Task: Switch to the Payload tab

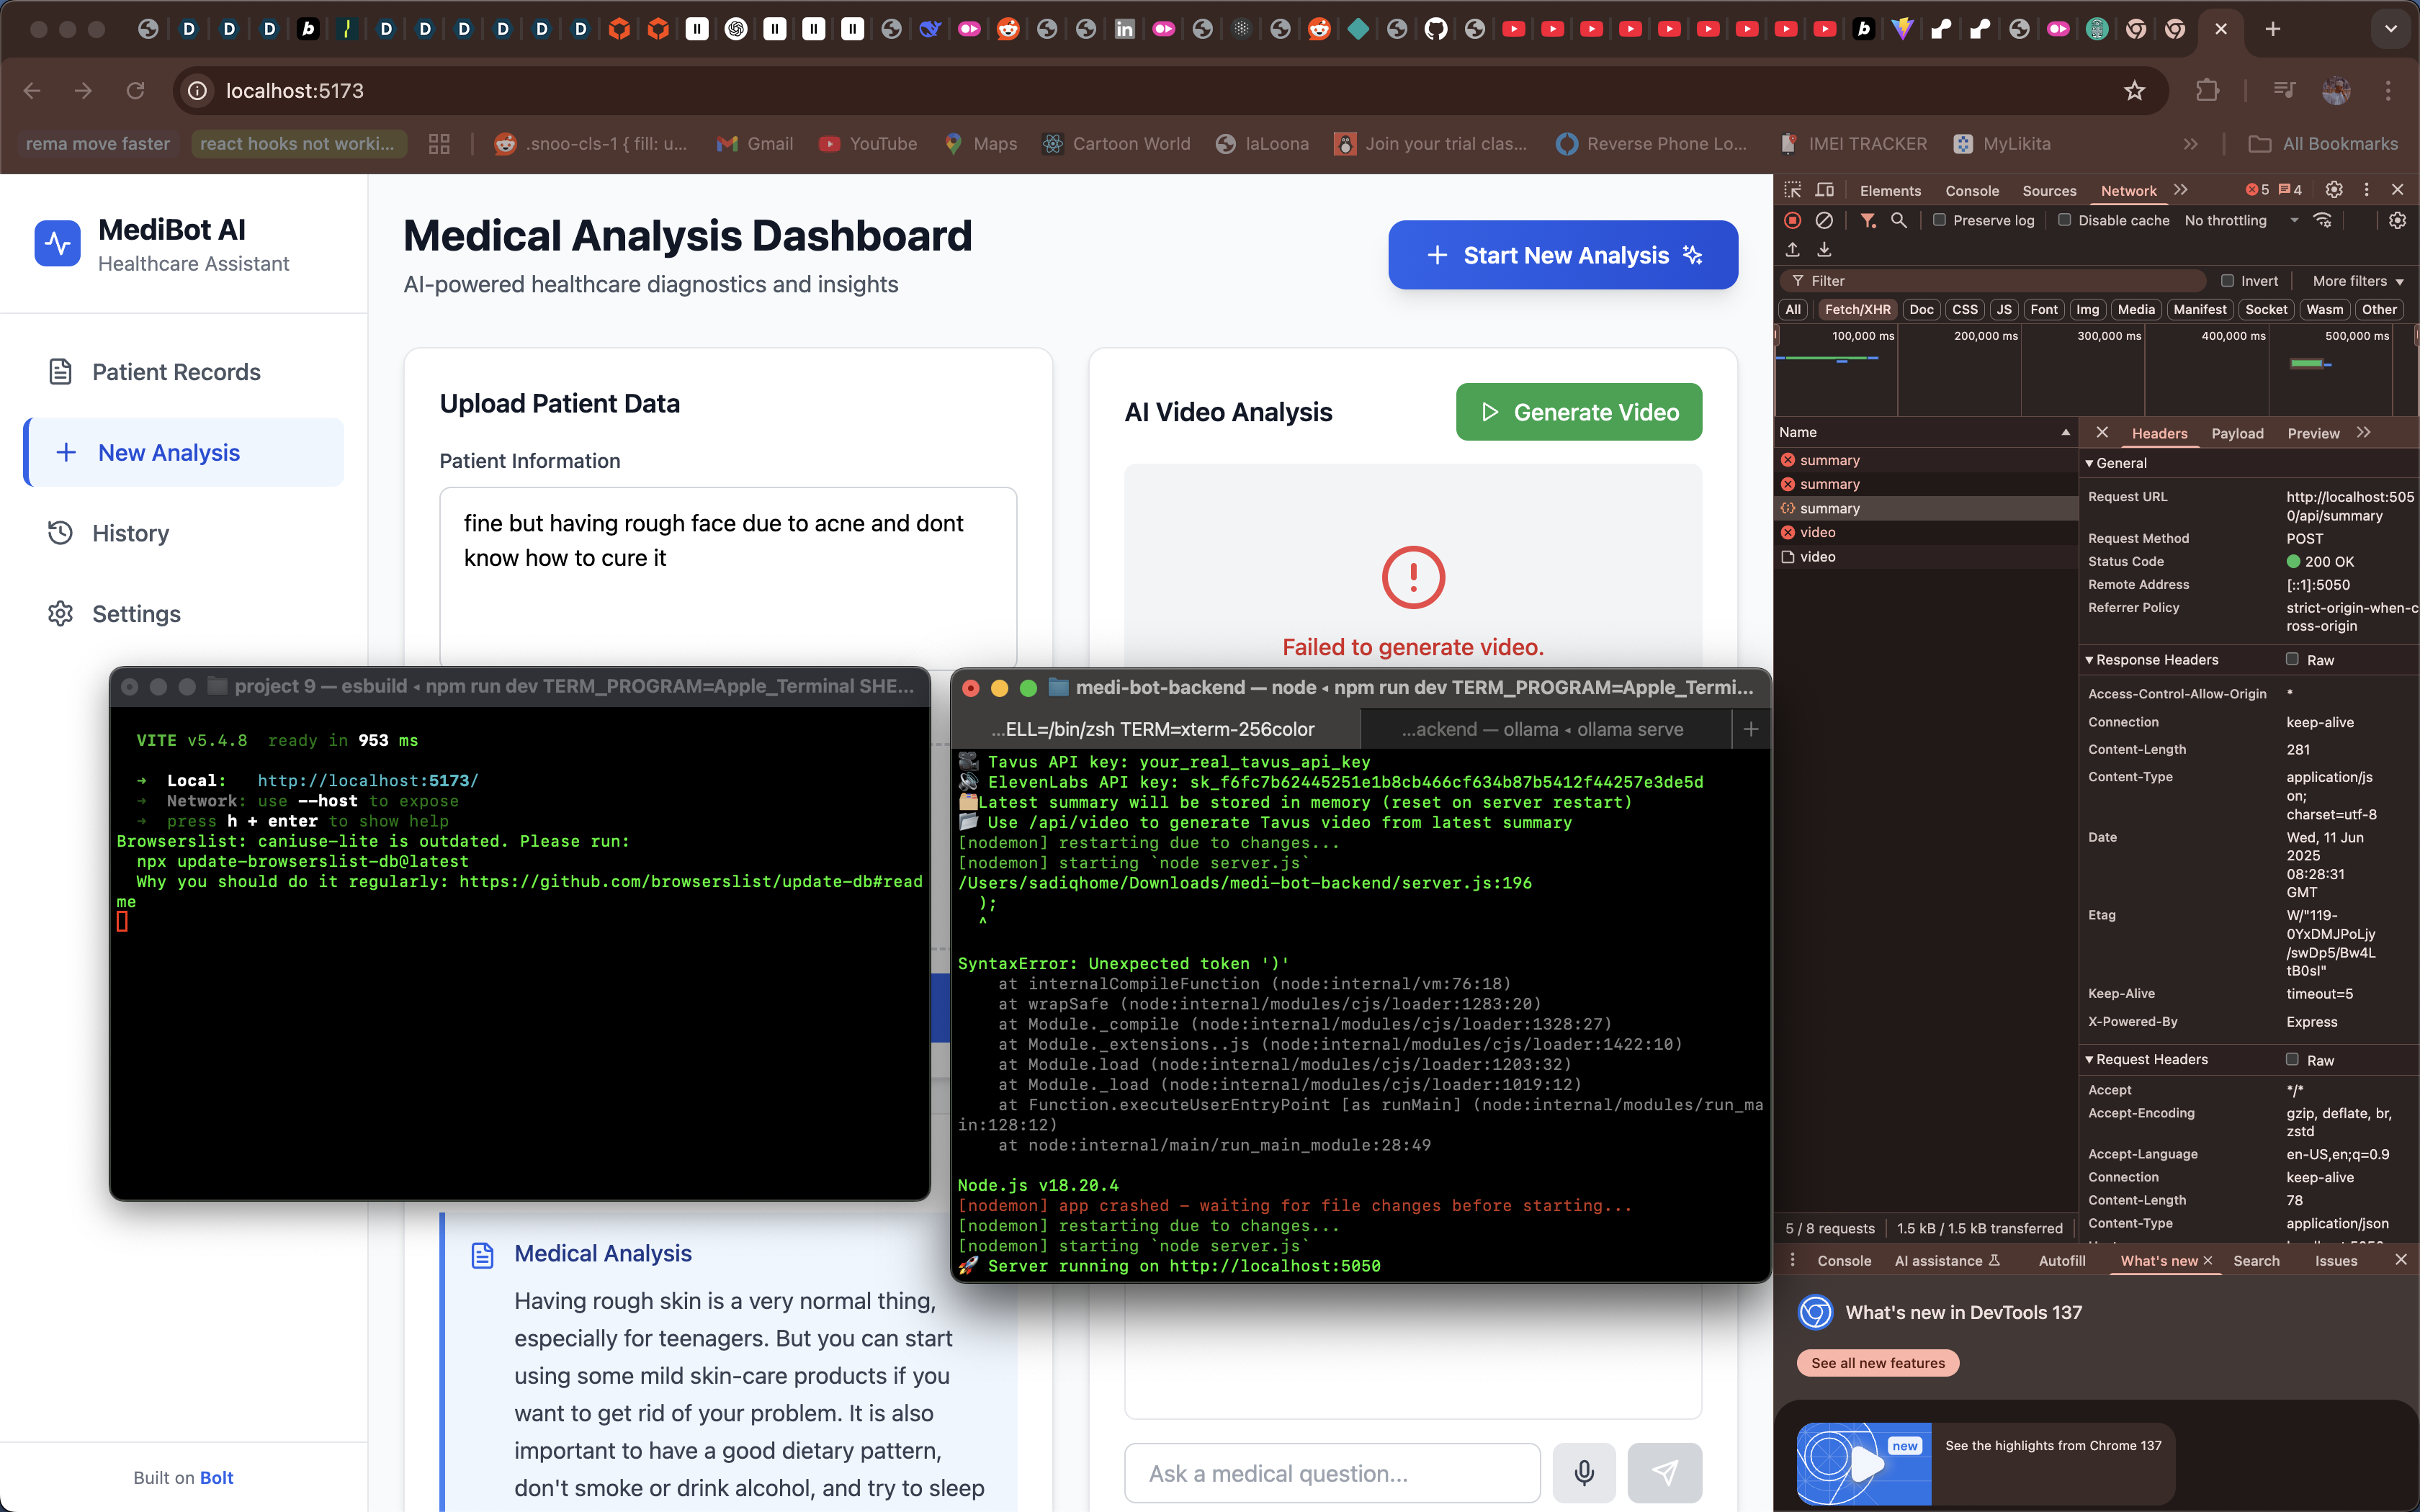Action: click(2236, 433)
